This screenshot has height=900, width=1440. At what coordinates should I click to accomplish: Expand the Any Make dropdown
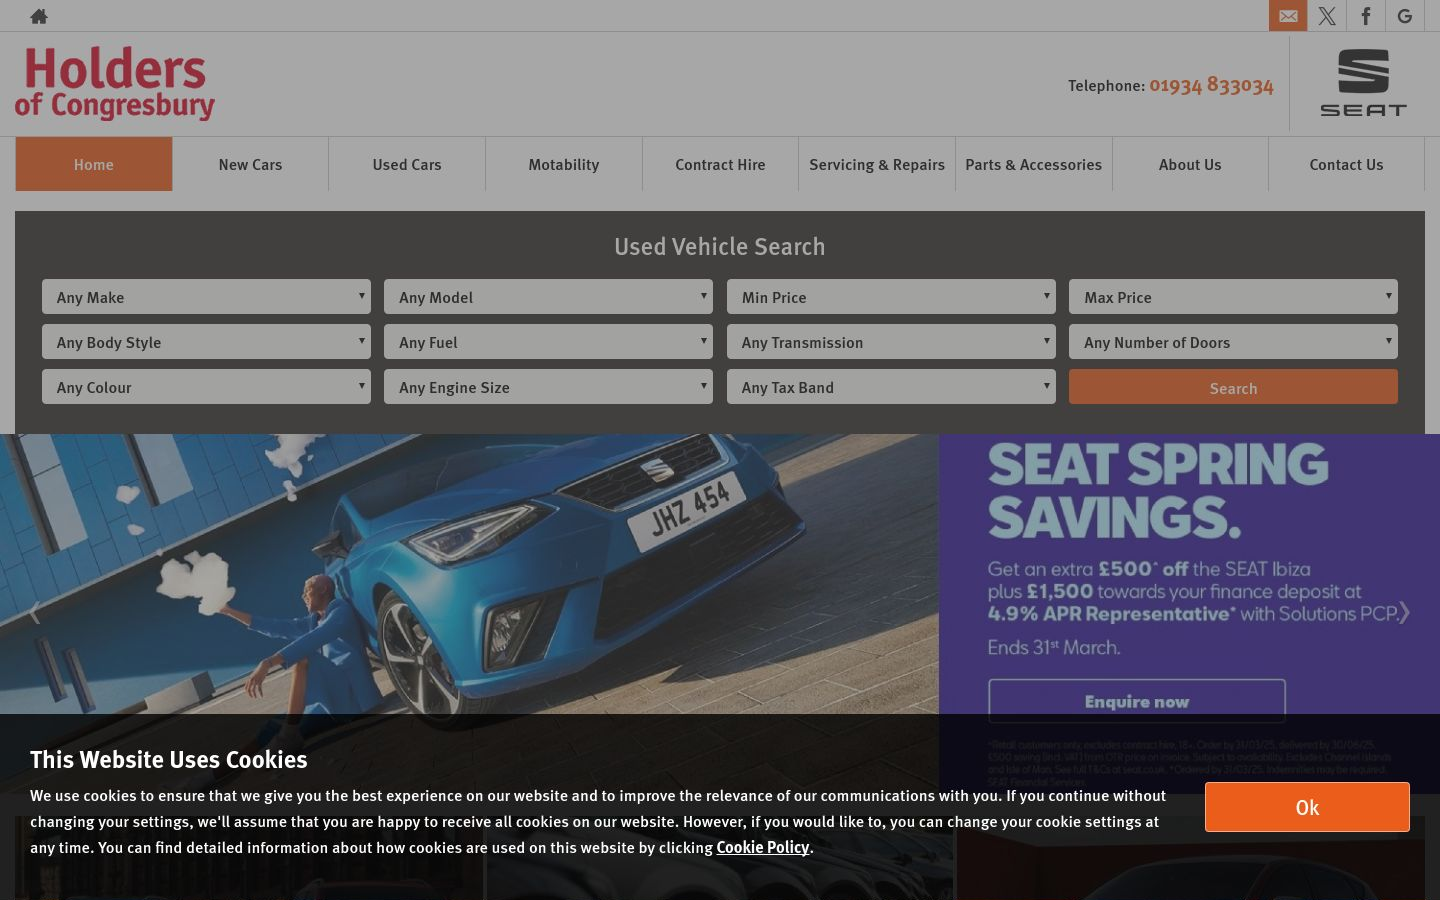[x=206, y=297]
